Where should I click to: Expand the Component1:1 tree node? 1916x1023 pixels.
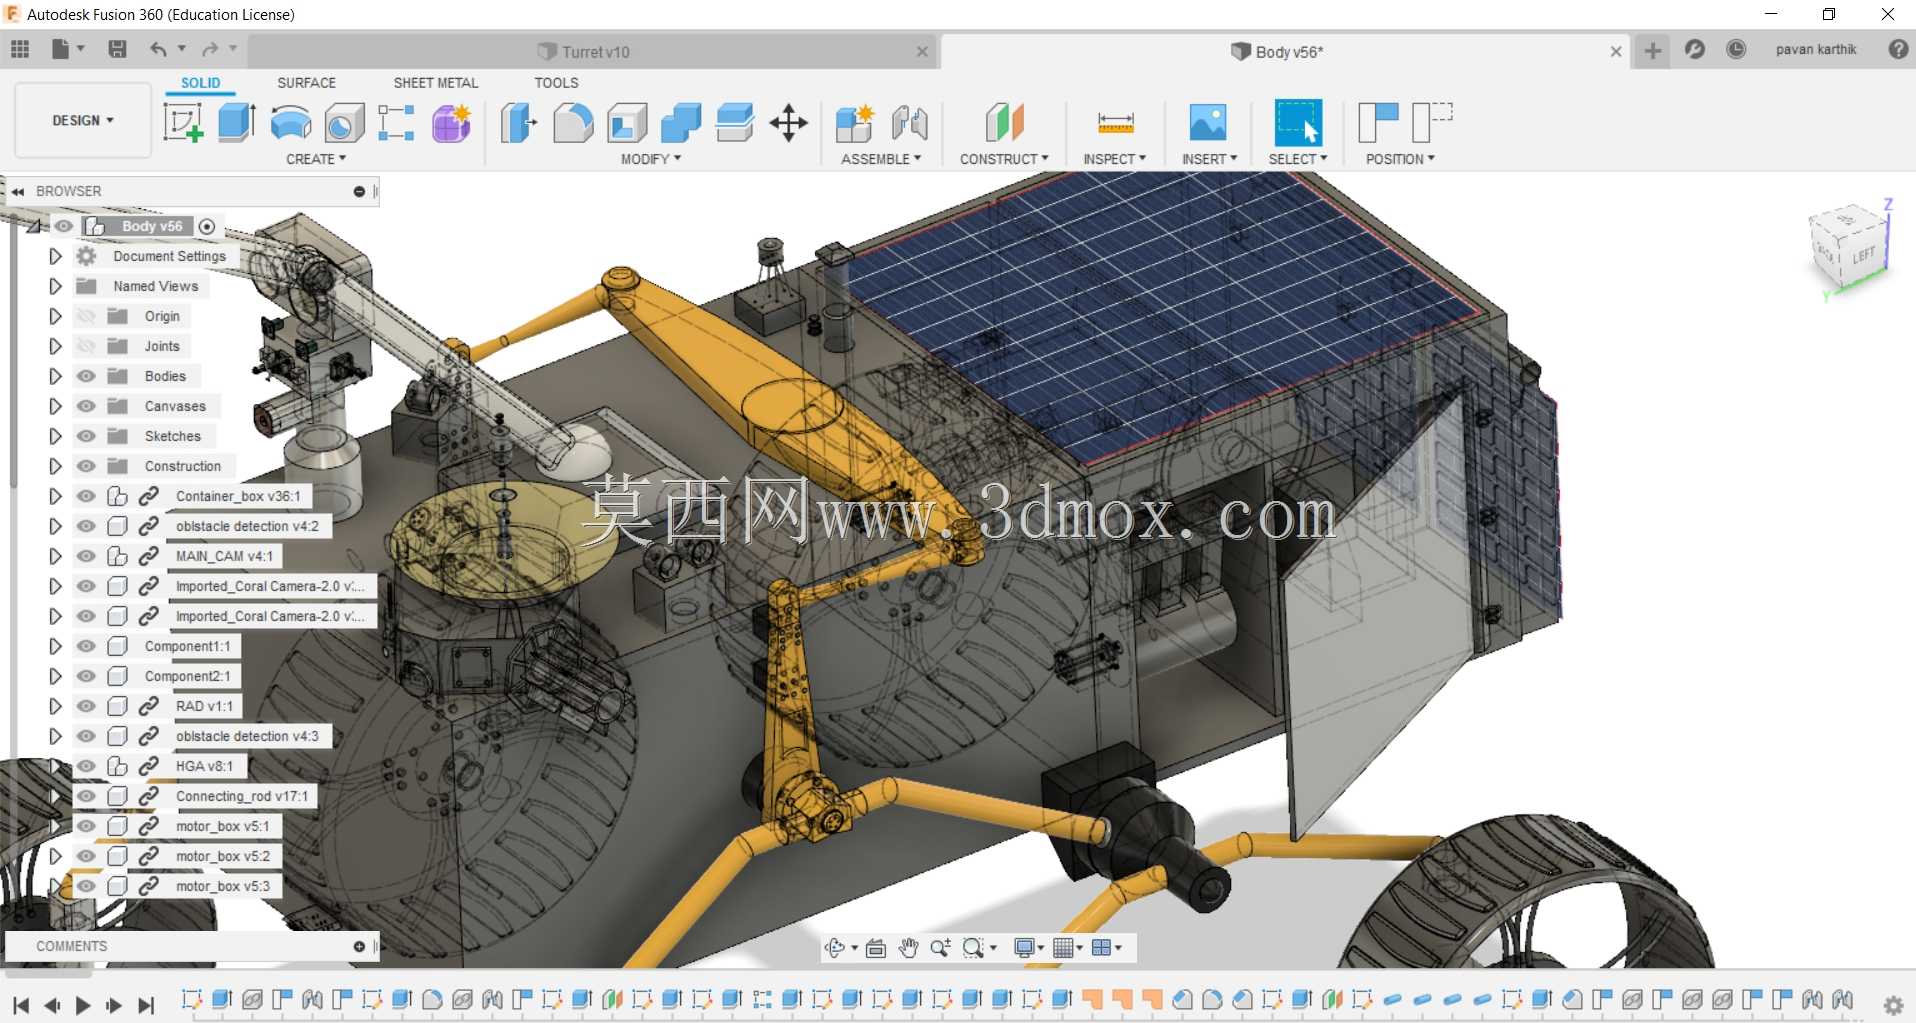click(x=55, y=646)
